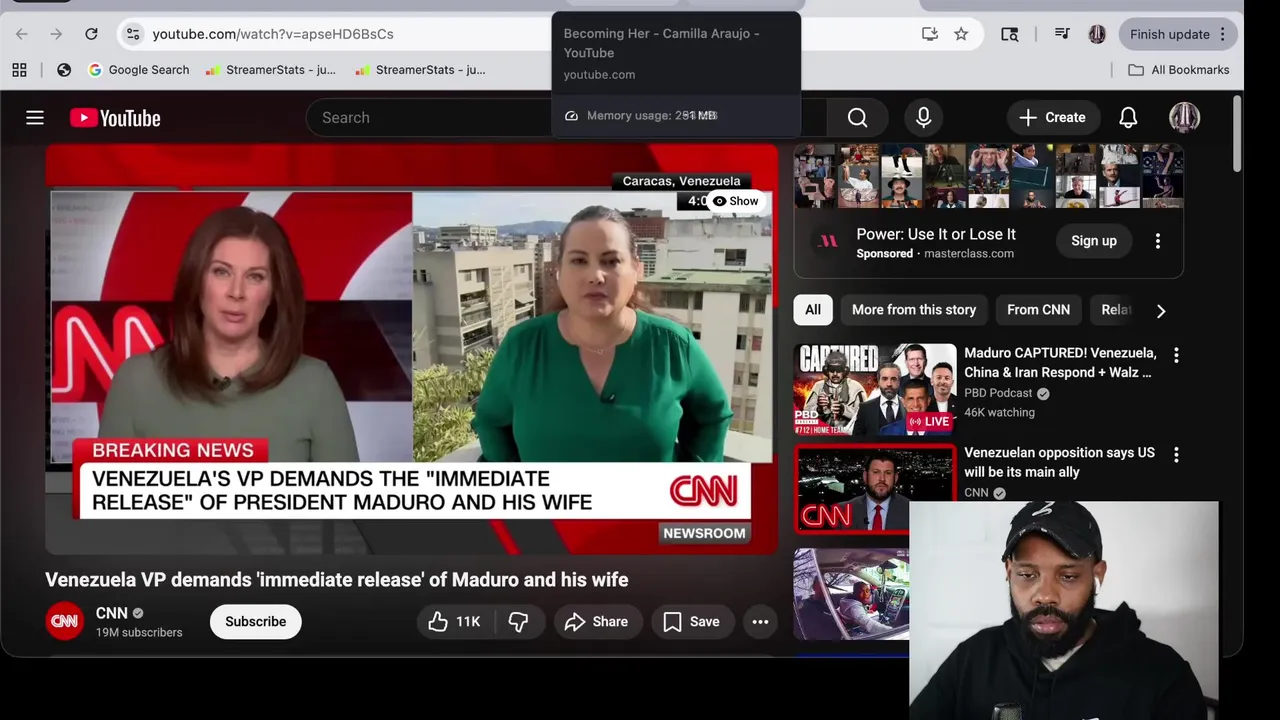The height and width of the screenshot is (720, 1280).
Task: Select the All filter chip
Action: click(813, 310)
